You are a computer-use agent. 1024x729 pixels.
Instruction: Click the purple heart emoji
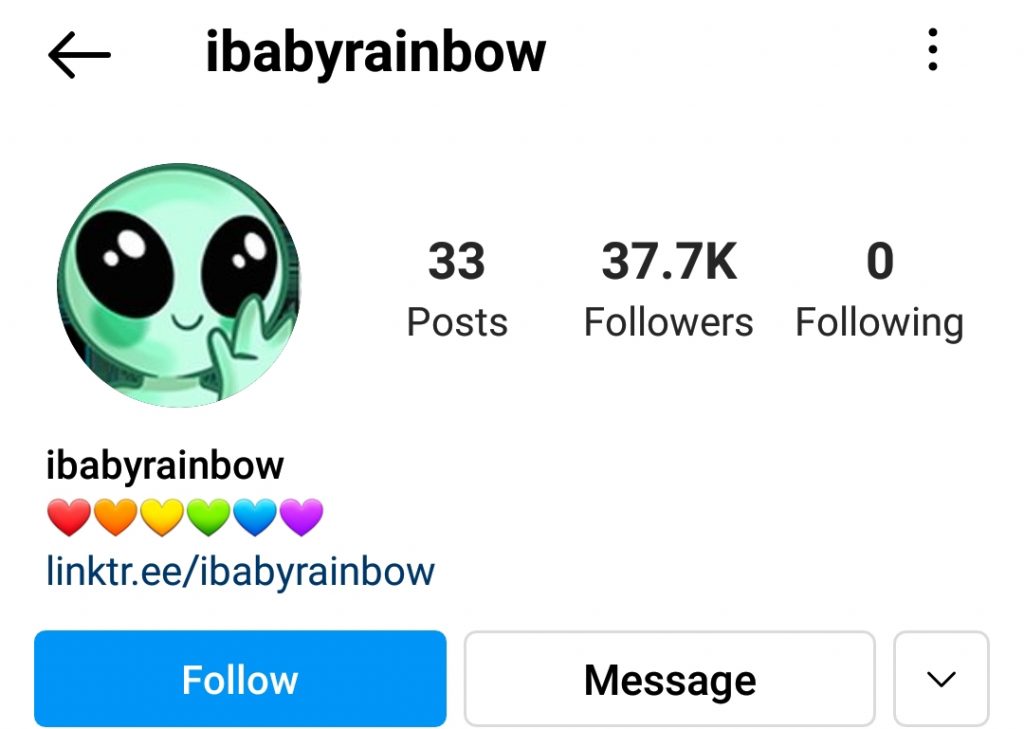[301, 517]
